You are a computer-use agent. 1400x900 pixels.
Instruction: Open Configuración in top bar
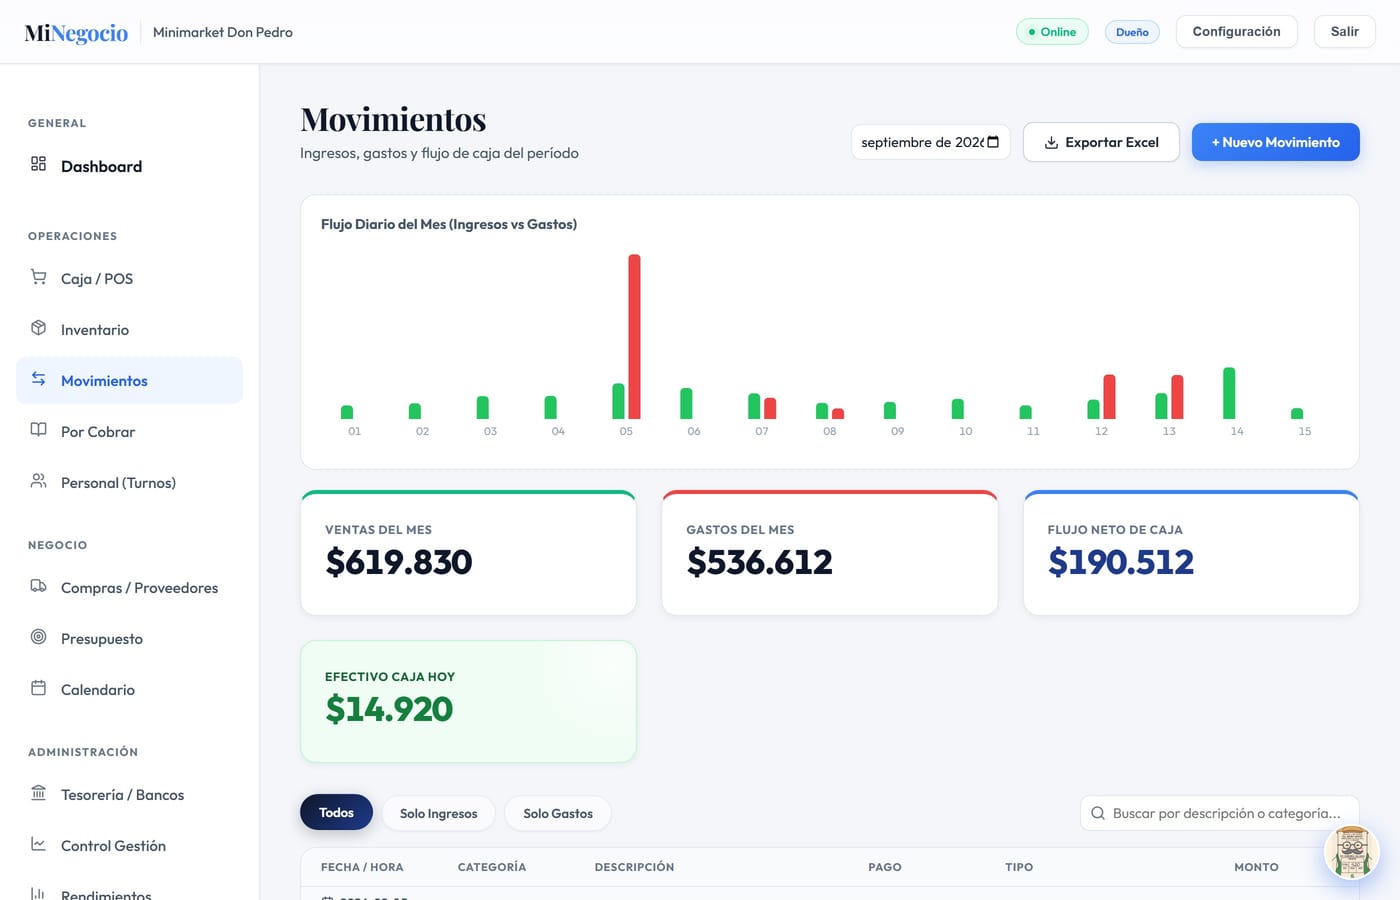(x=1236, y=31)
